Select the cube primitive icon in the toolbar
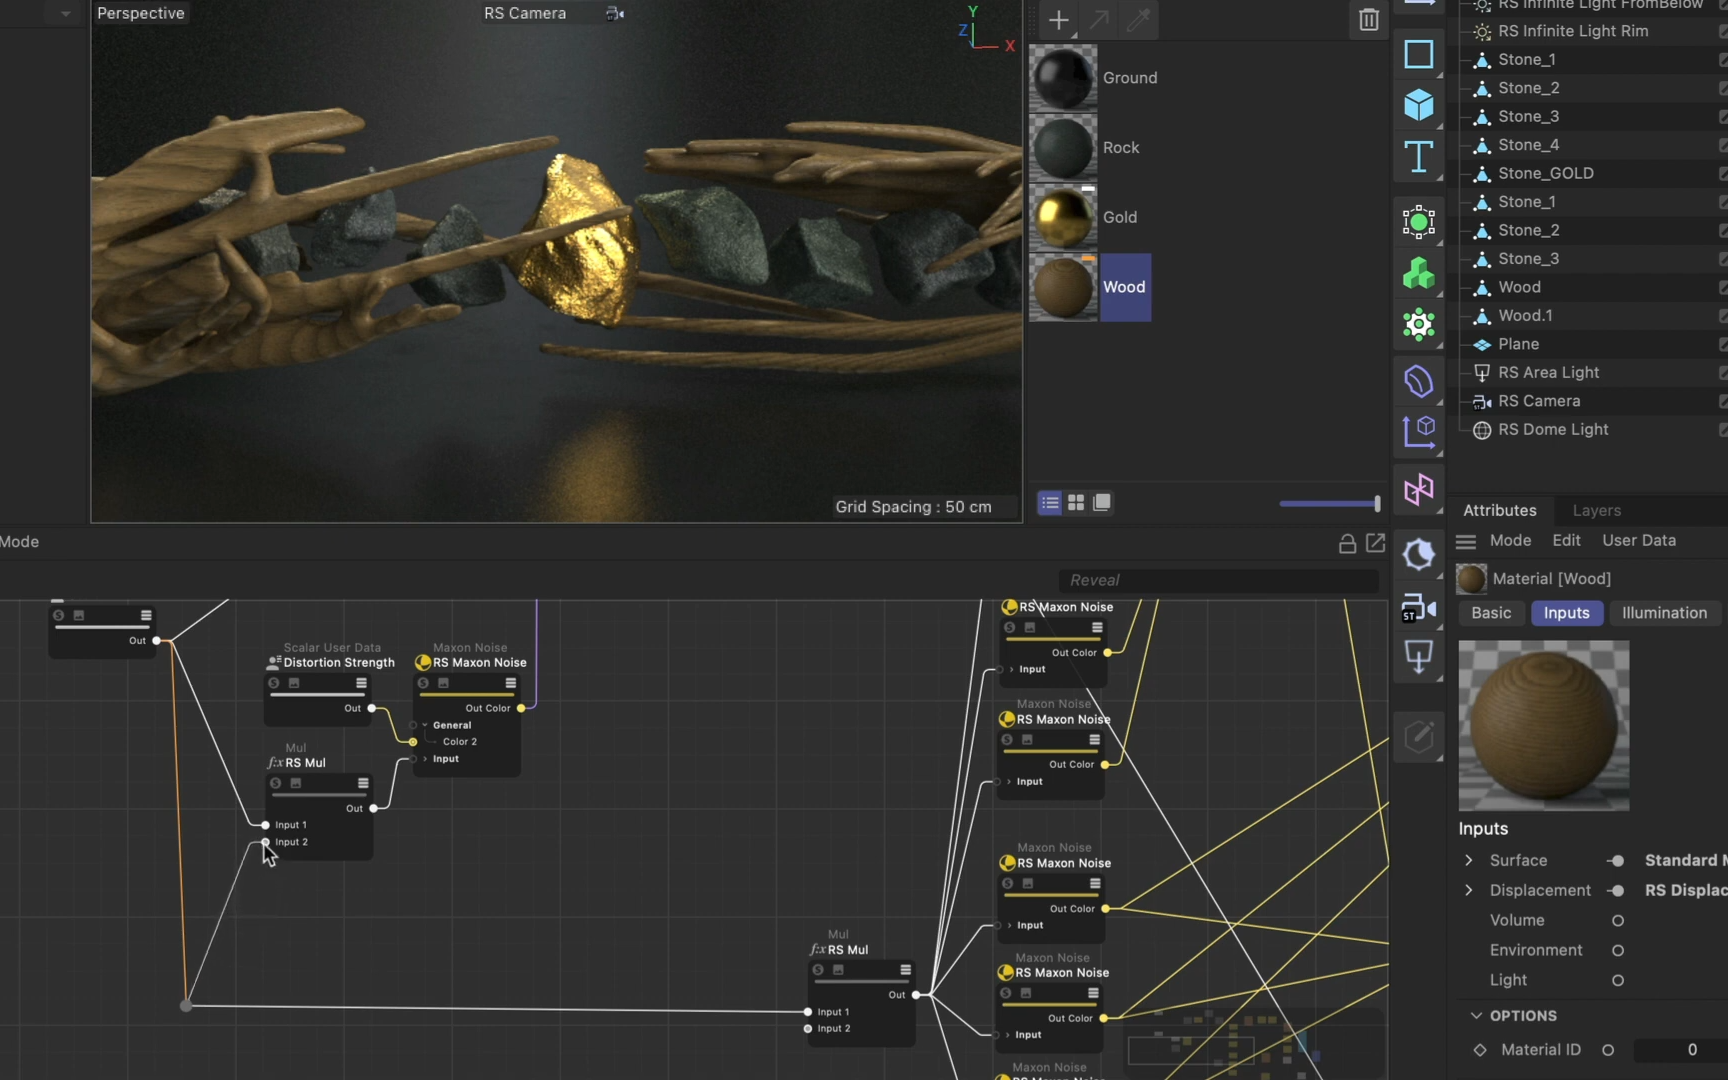 pyautogui.click(x=1419, y=106)
